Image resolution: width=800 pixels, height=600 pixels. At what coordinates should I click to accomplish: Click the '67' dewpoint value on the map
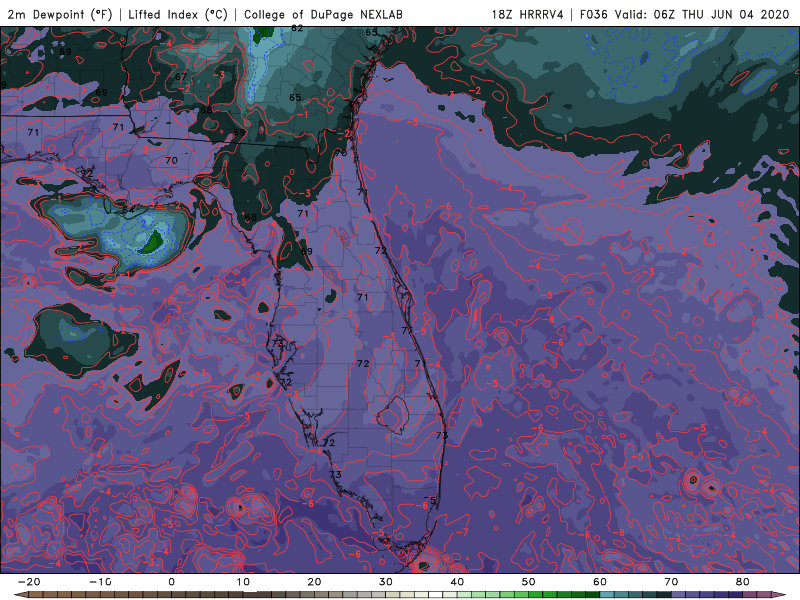coord(181,77)
